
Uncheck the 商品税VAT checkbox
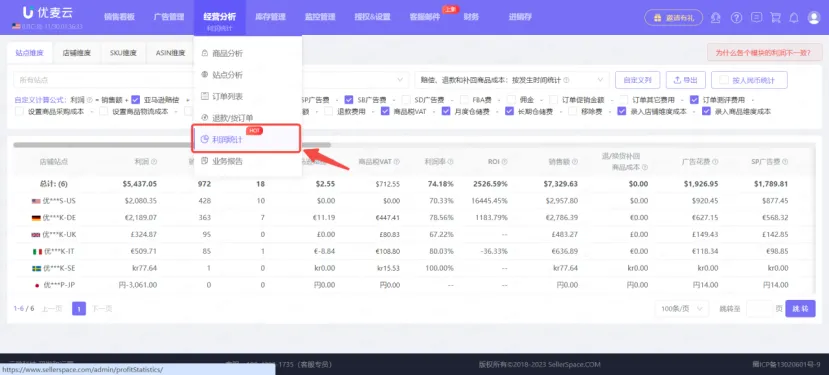385,112
